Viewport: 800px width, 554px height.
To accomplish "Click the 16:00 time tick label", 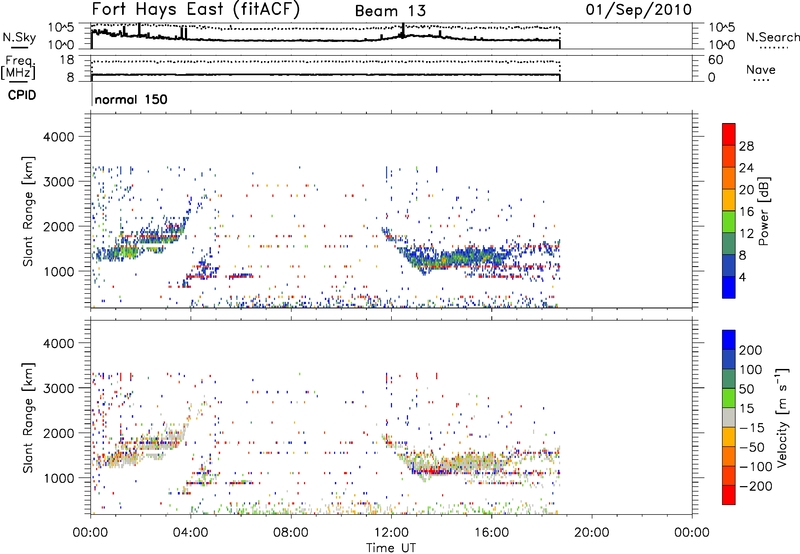I will click(x=491, y=533).
